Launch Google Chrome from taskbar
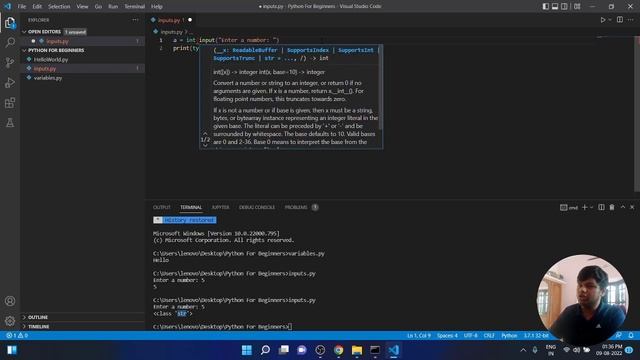 tap(338, 350)
